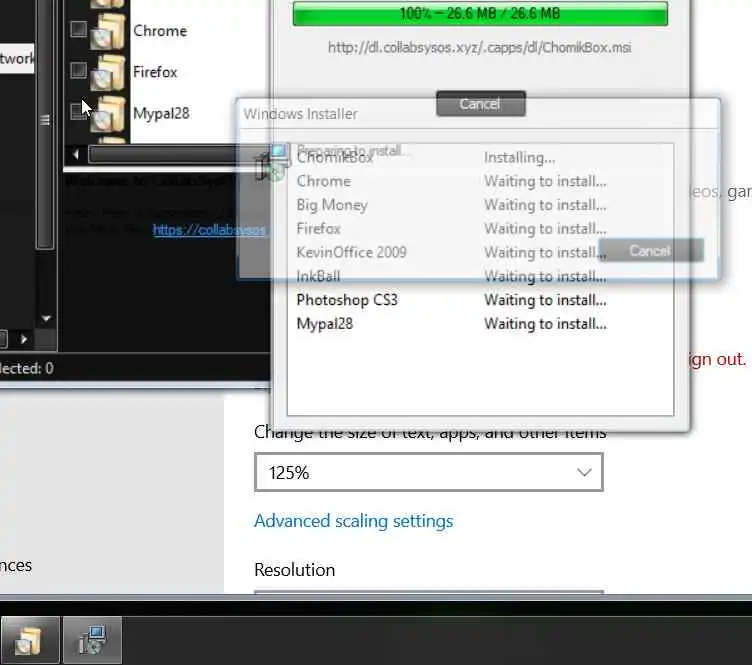
Task: Open the collabsysos hyperlink
Action: coord(209,230)
